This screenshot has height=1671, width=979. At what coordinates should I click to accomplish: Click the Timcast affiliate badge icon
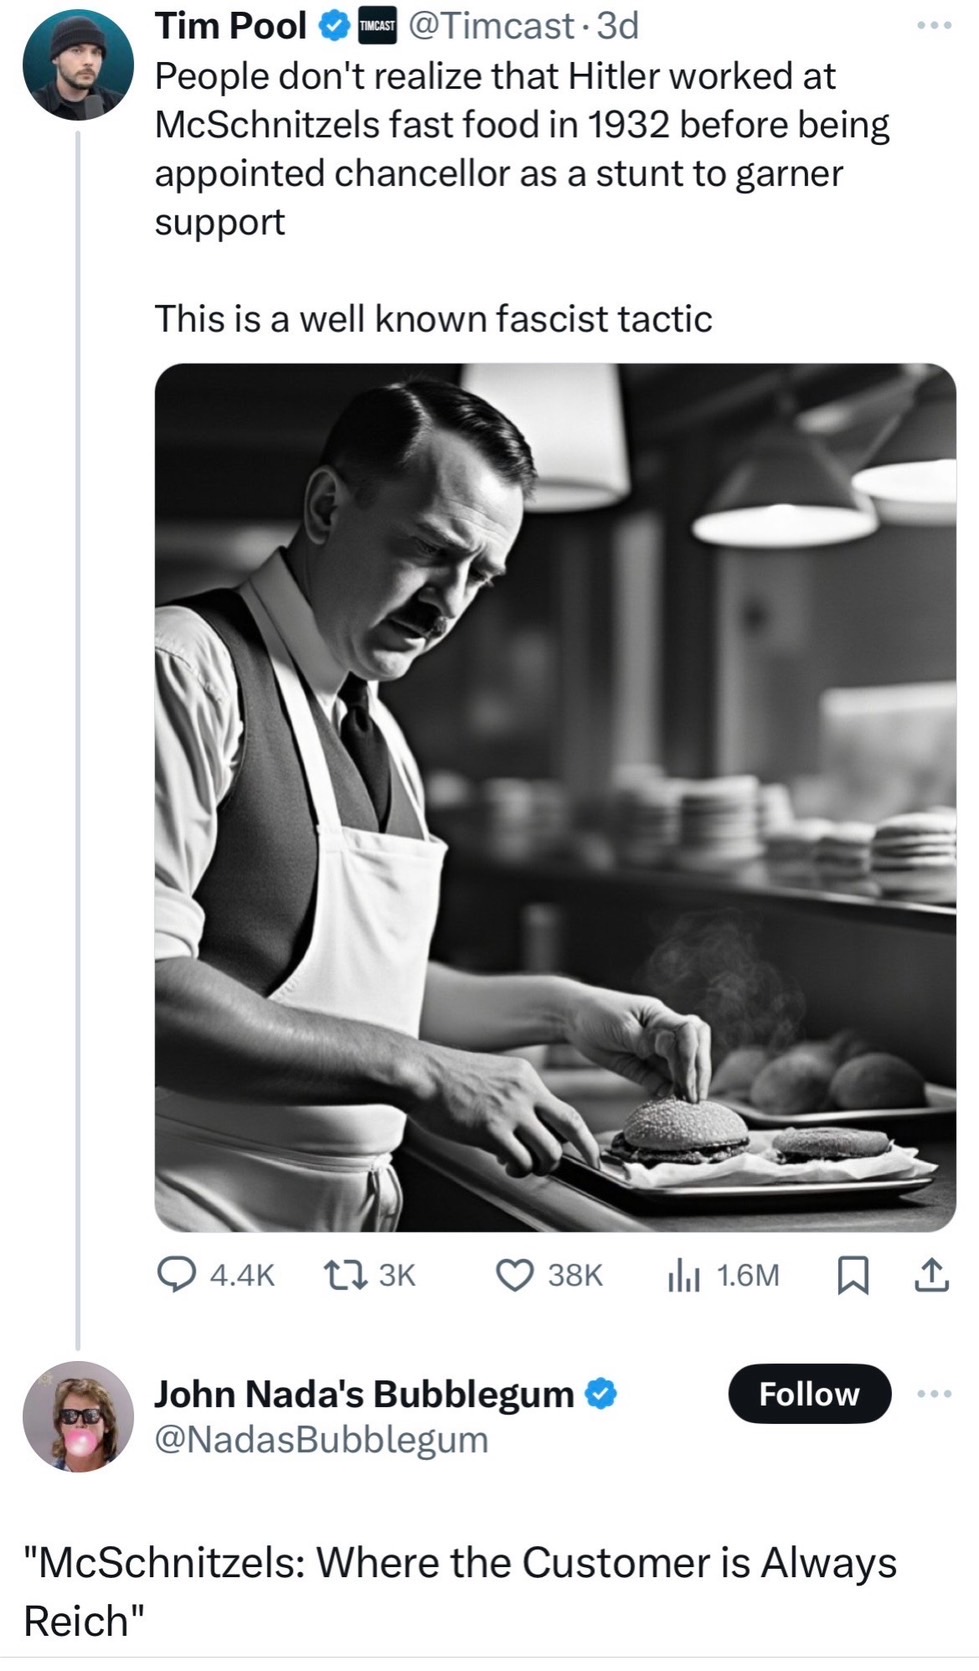(377, 27)
